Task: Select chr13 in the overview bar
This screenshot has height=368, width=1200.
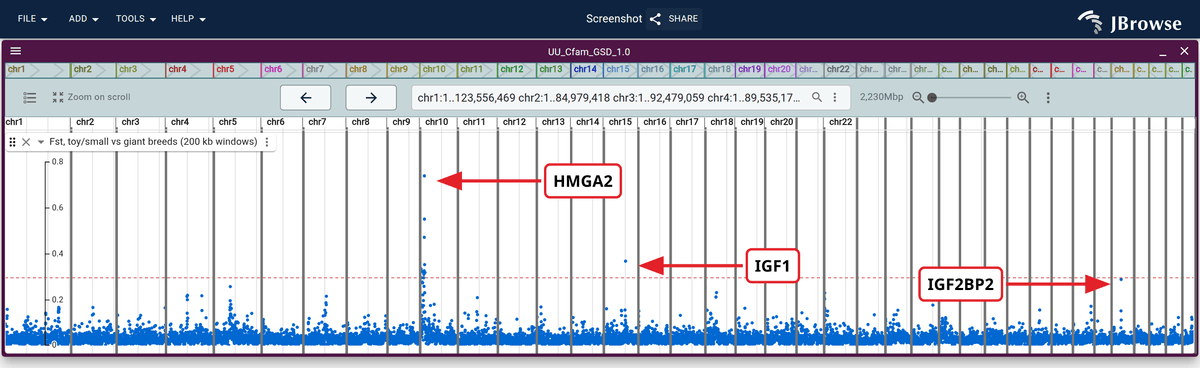Action: pyautogui.click(x=554, y=69)
